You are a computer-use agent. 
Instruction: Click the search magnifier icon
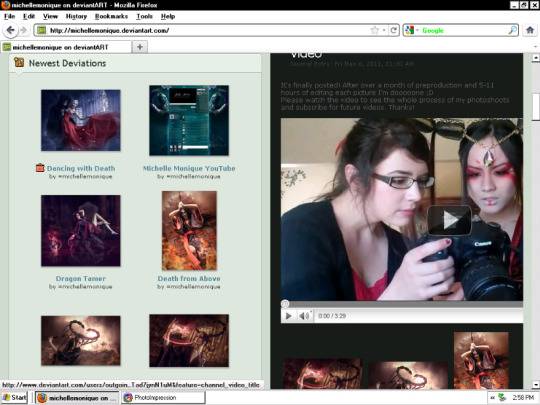(x=512, y=30)
